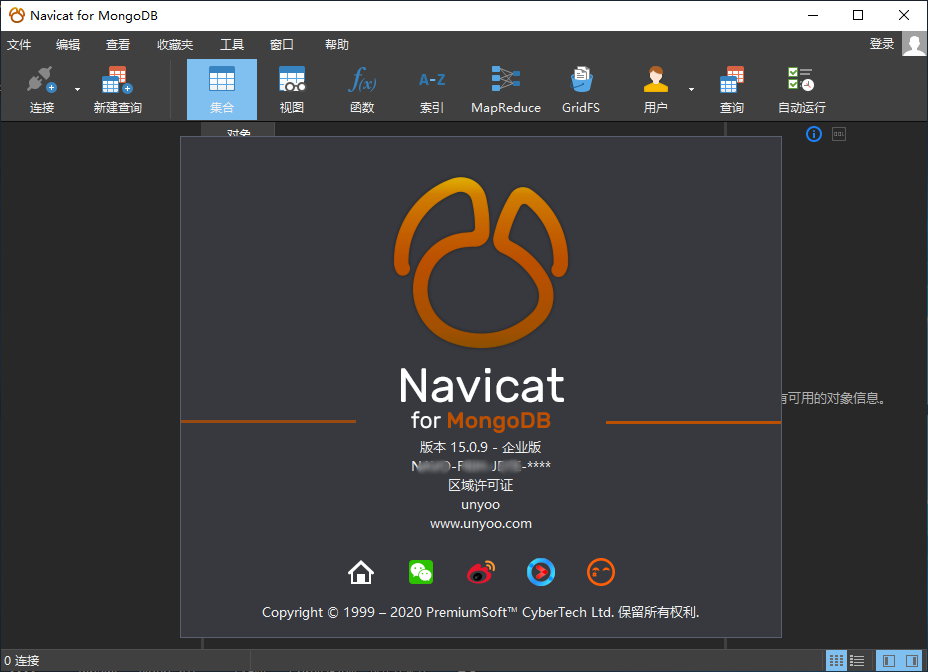
Task: Click the orange smiley face icon
Action: [x=601, y=573]
